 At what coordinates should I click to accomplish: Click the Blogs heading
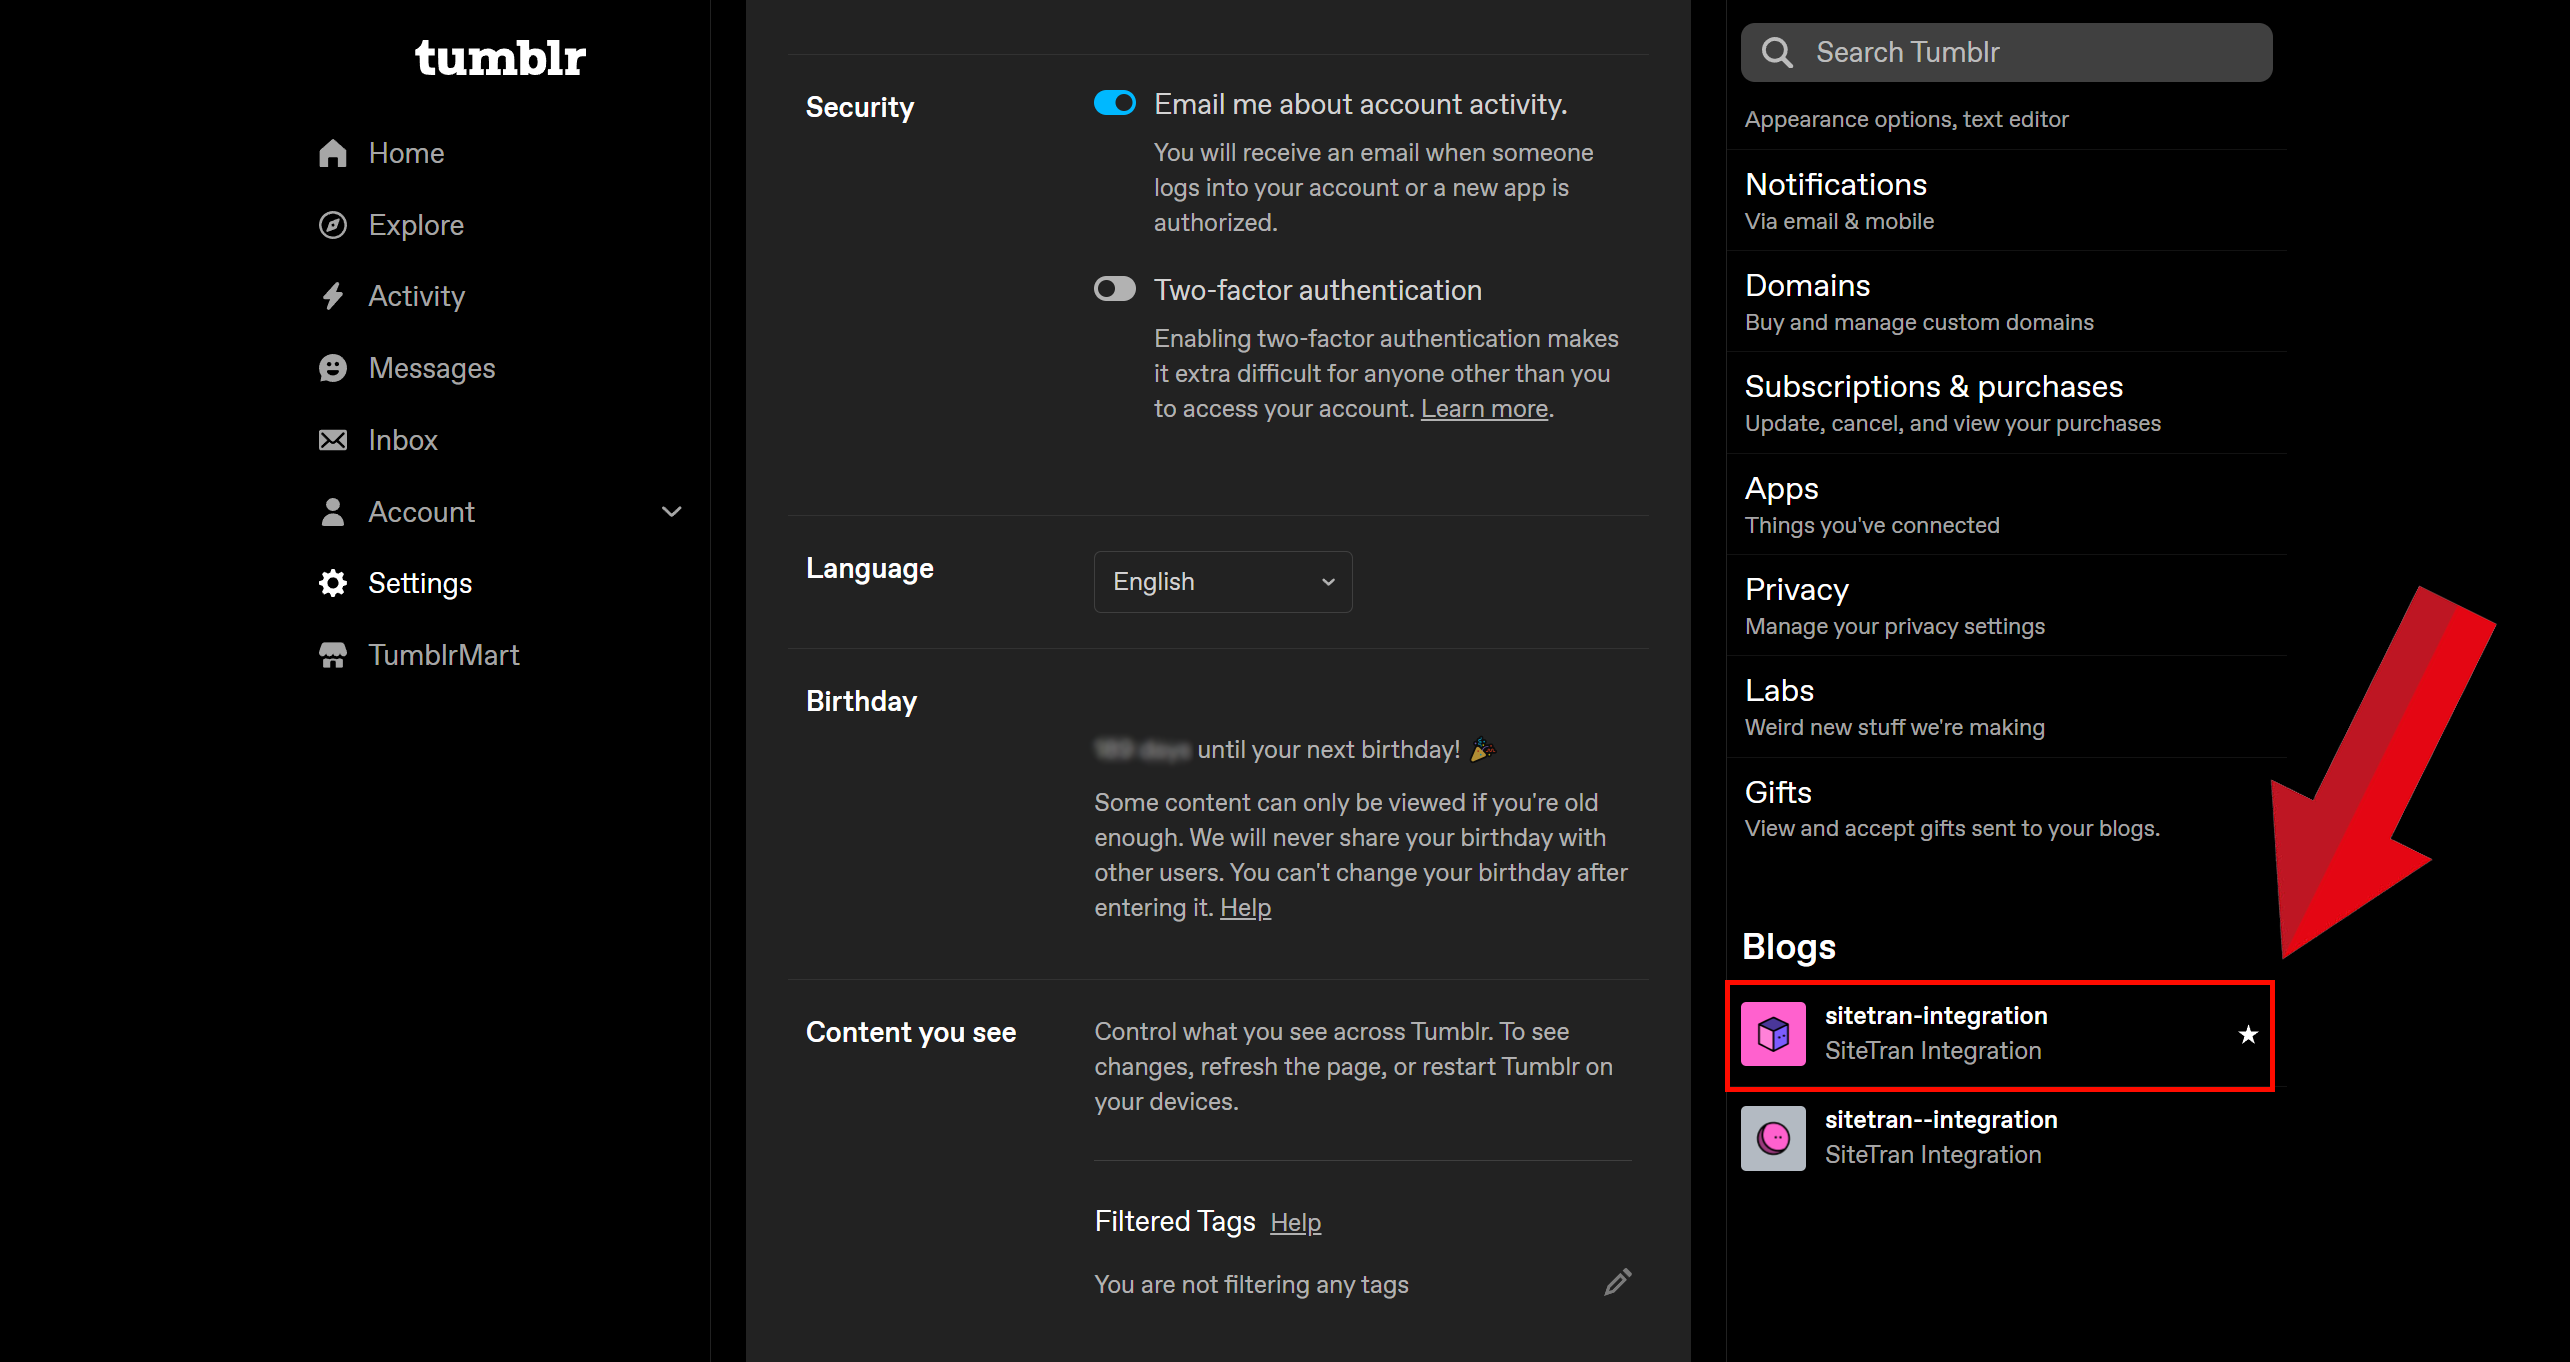[x=1789, y=946]
